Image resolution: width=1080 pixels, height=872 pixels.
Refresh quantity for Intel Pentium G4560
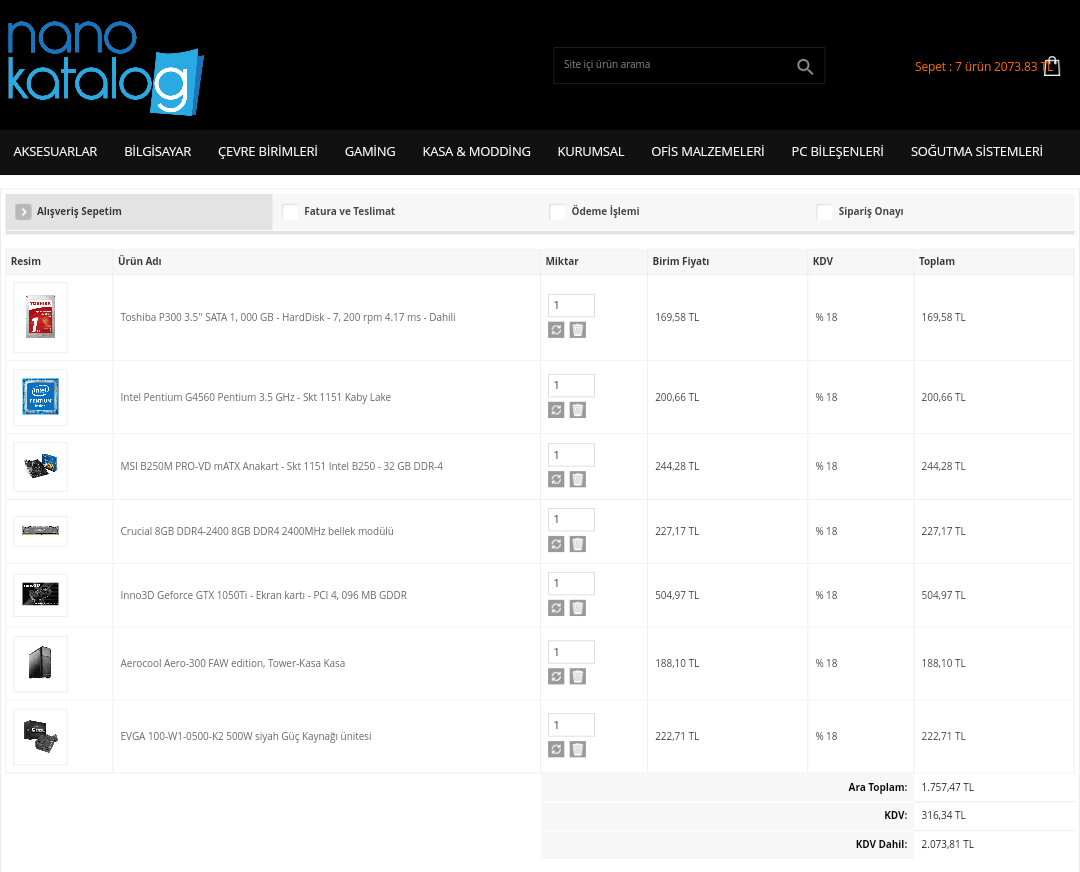(x=556, y=410)
